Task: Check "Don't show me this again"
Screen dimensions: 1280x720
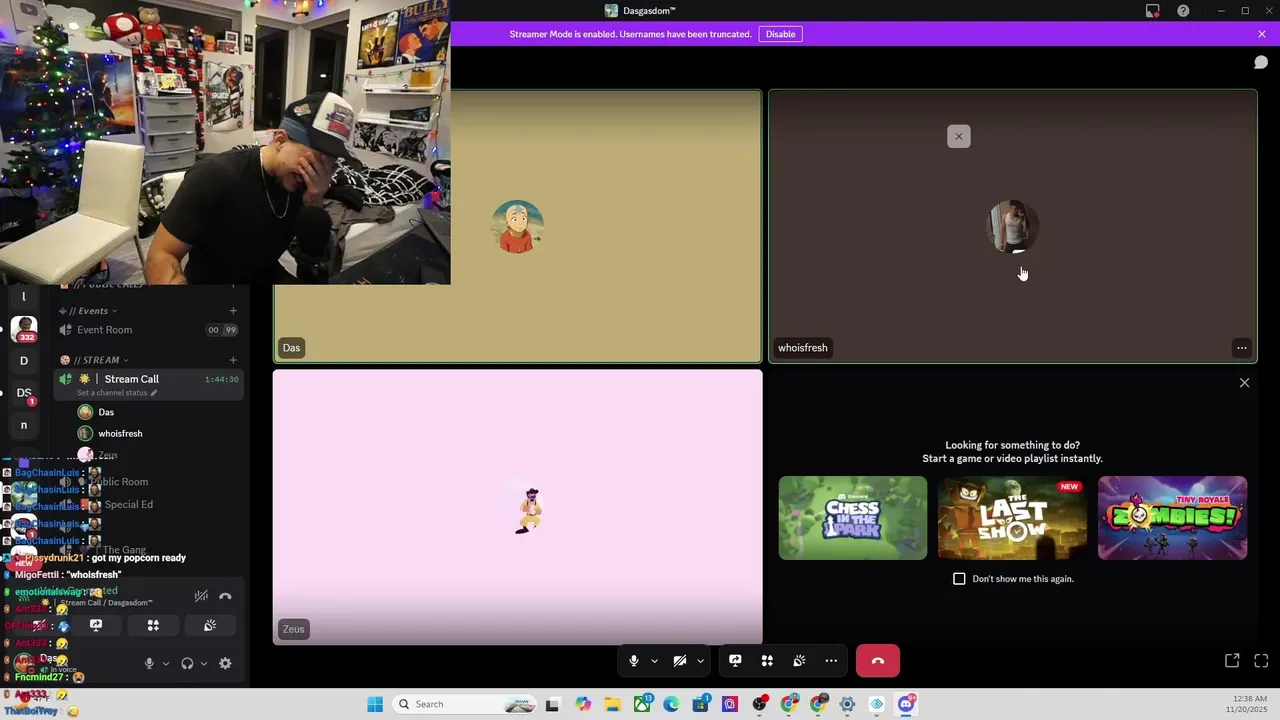Action: pyautogui.click(x=960, y=579)
